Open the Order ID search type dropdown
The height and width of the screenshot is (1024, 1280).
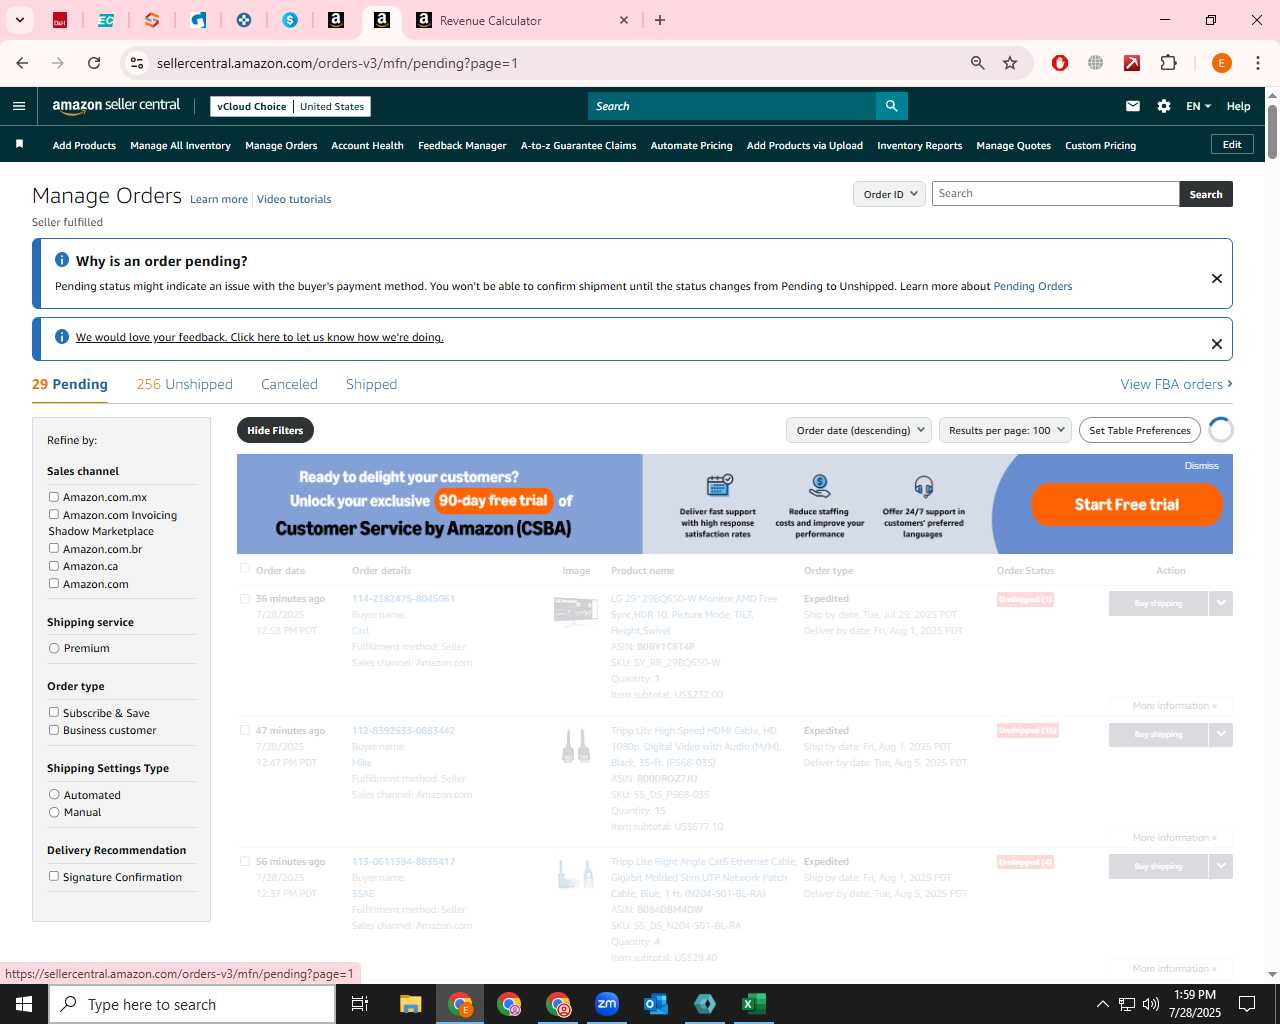tap(889, 194)
